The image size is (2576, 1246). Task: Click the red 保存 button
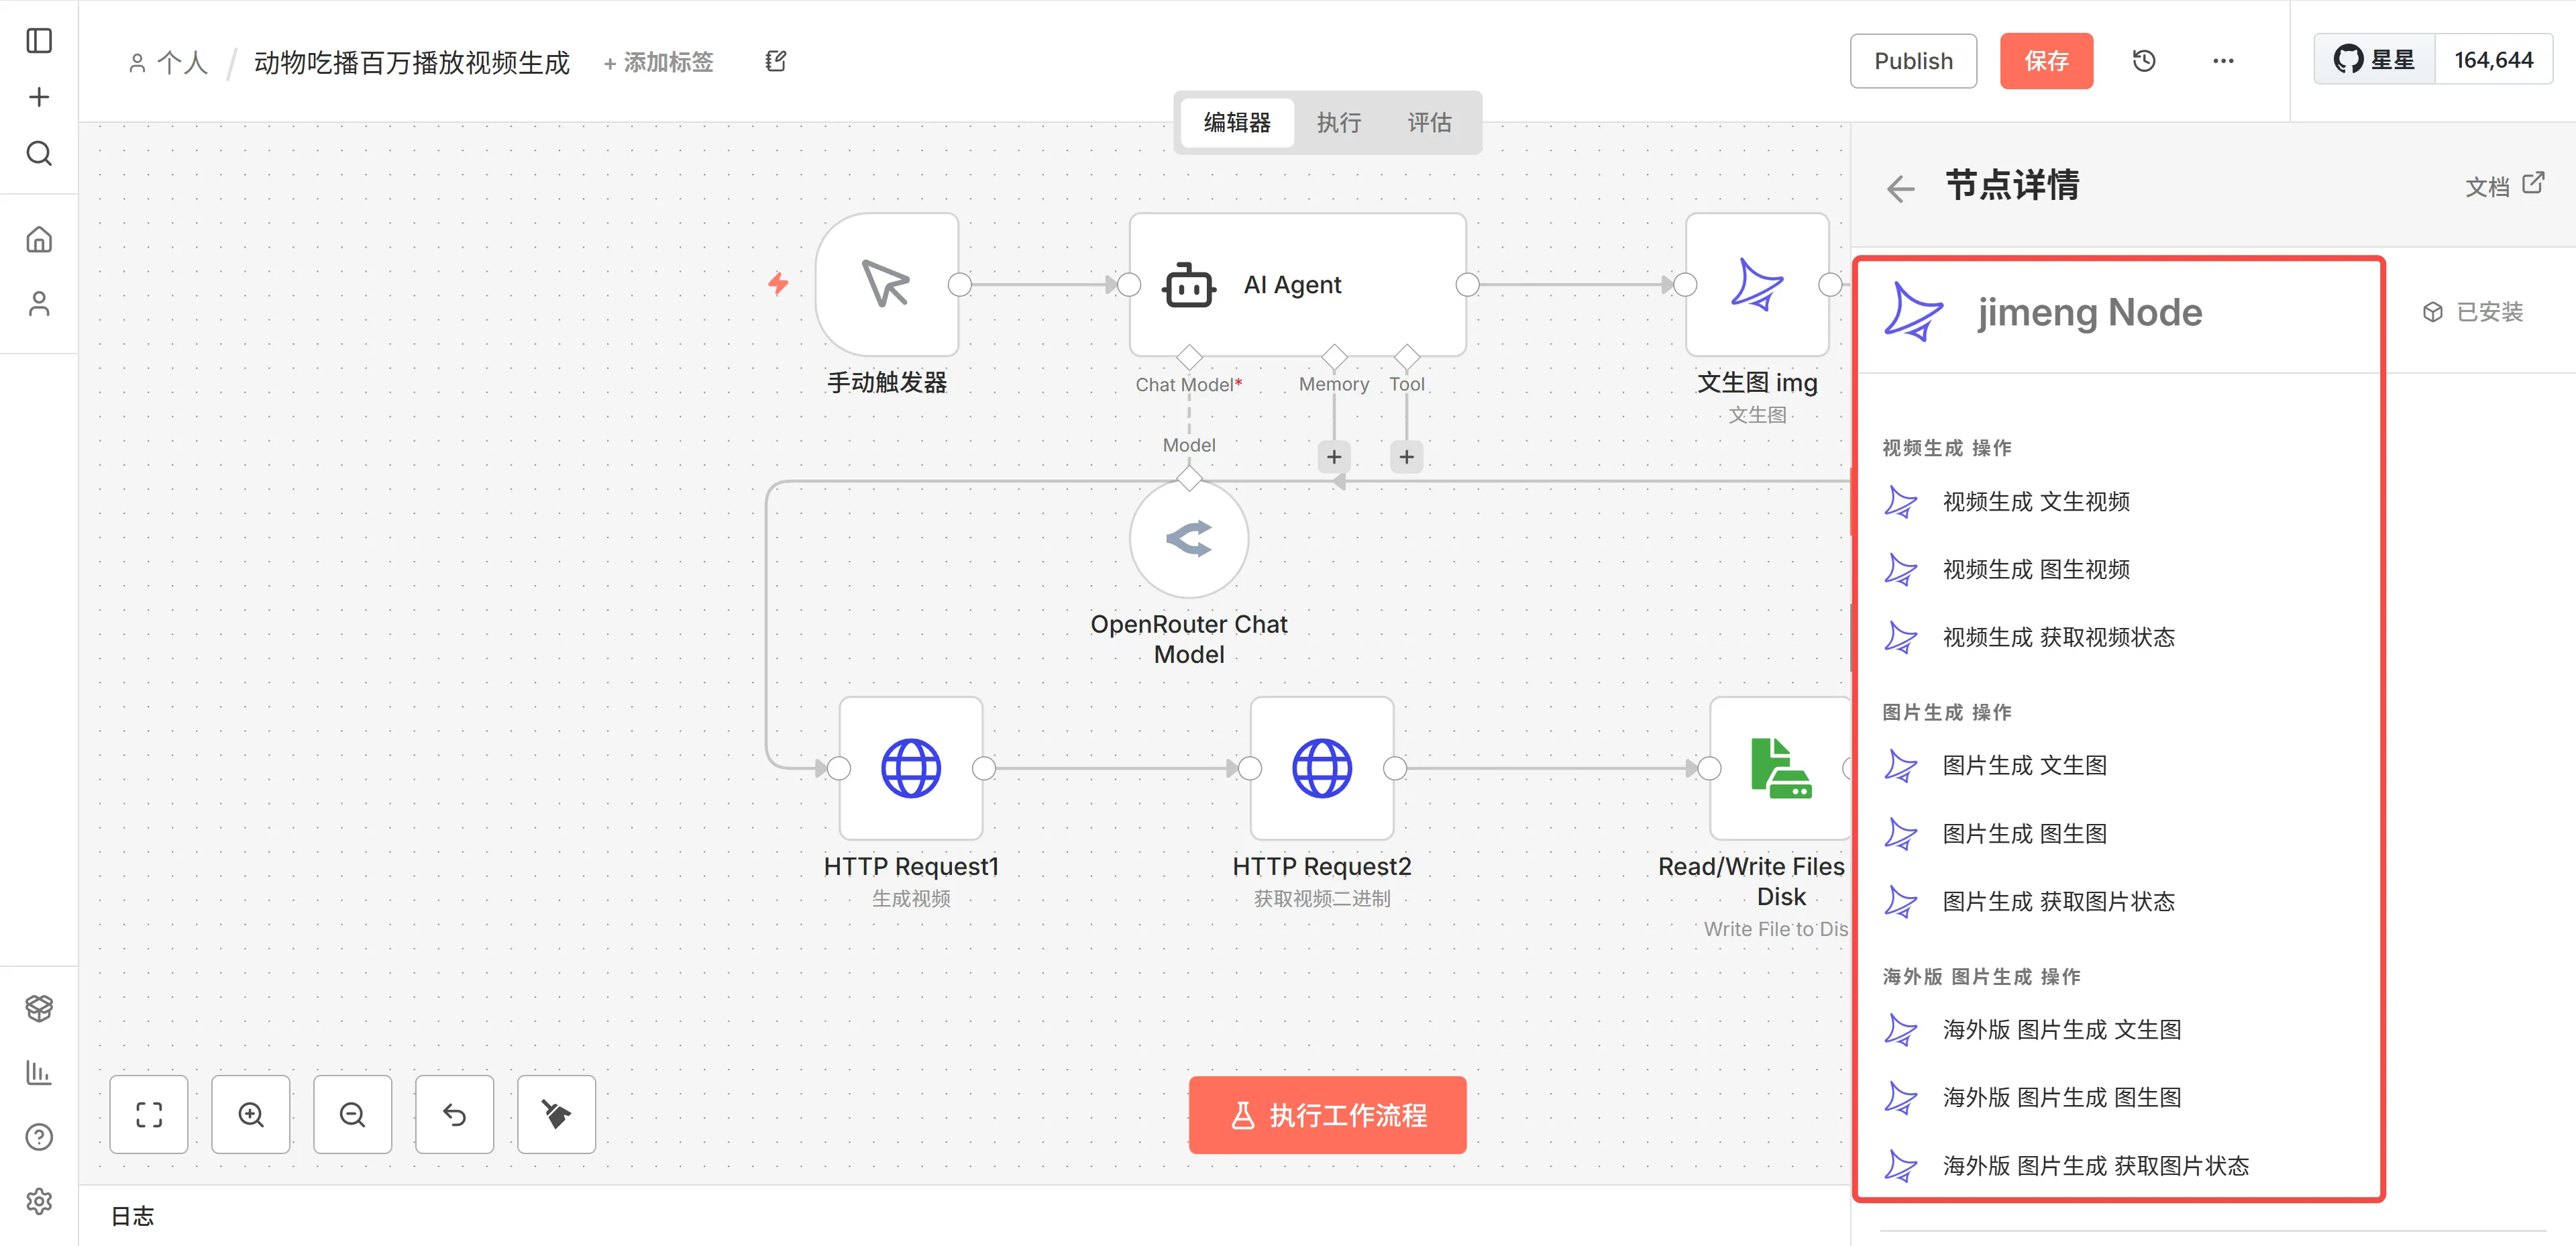pyautogui.click(x=2045, y=61)
